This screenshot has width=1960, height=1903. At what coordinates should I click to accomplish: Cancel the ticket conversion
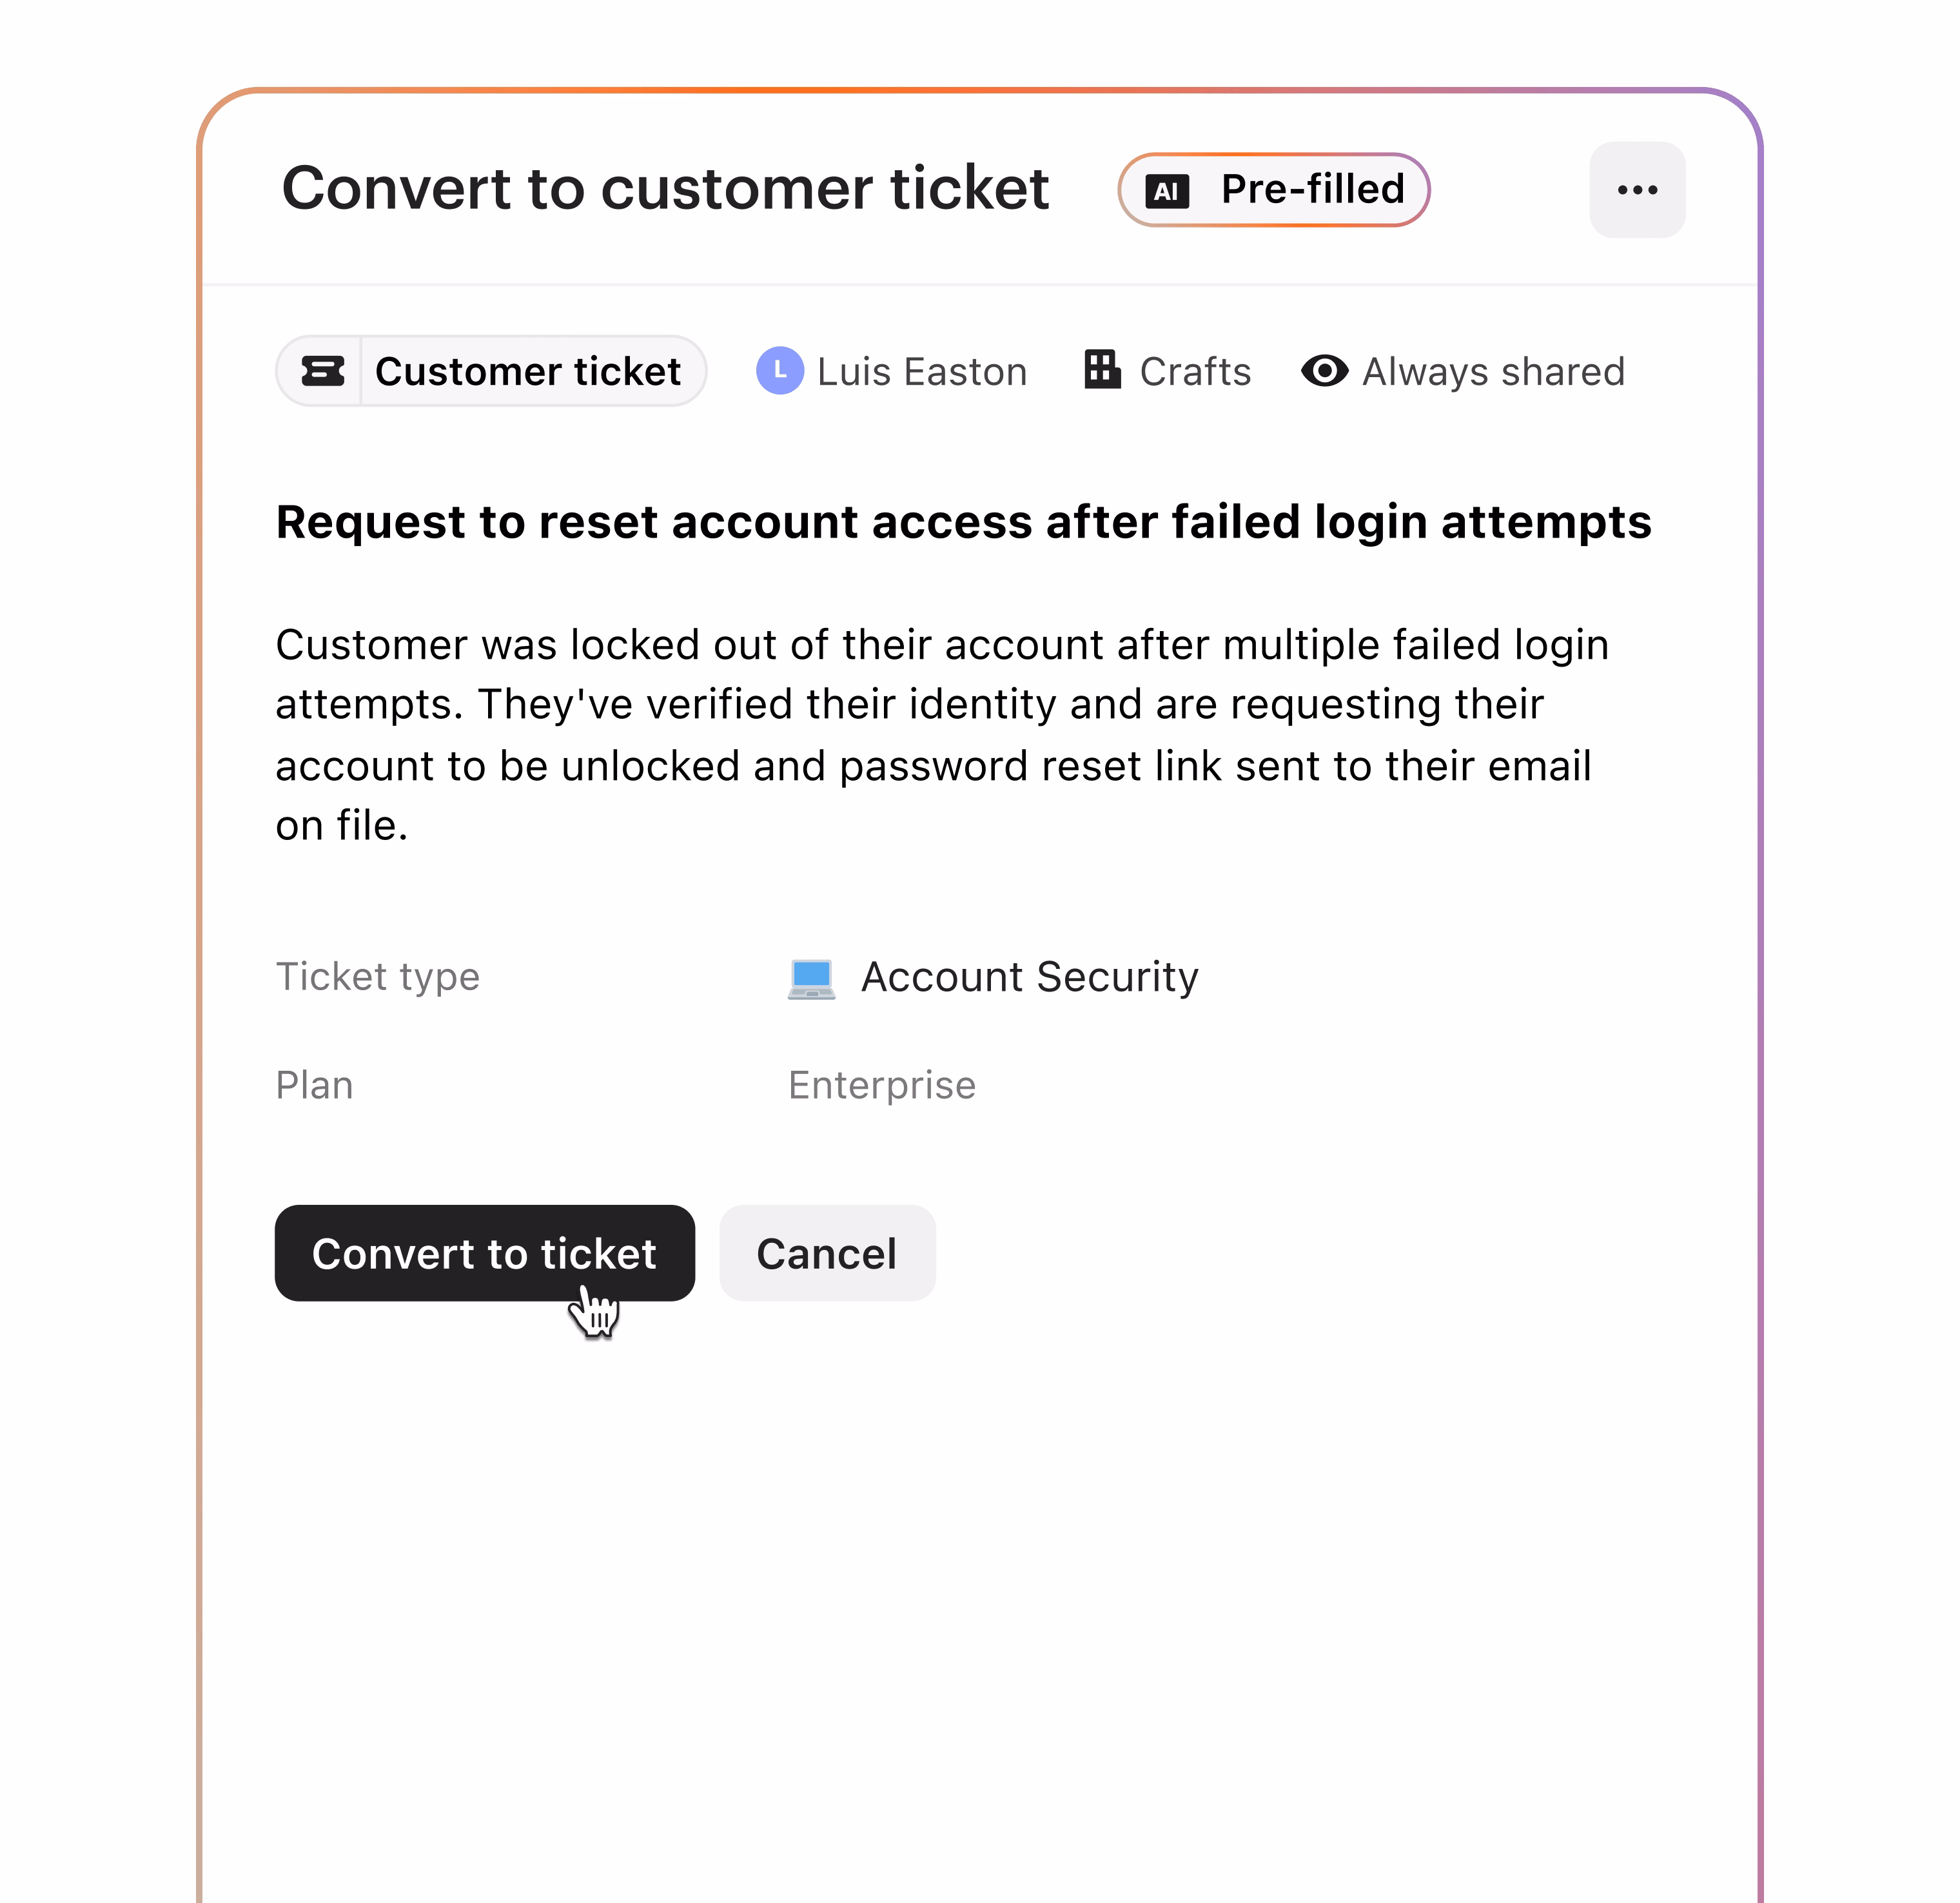[x=826, y=1253]
